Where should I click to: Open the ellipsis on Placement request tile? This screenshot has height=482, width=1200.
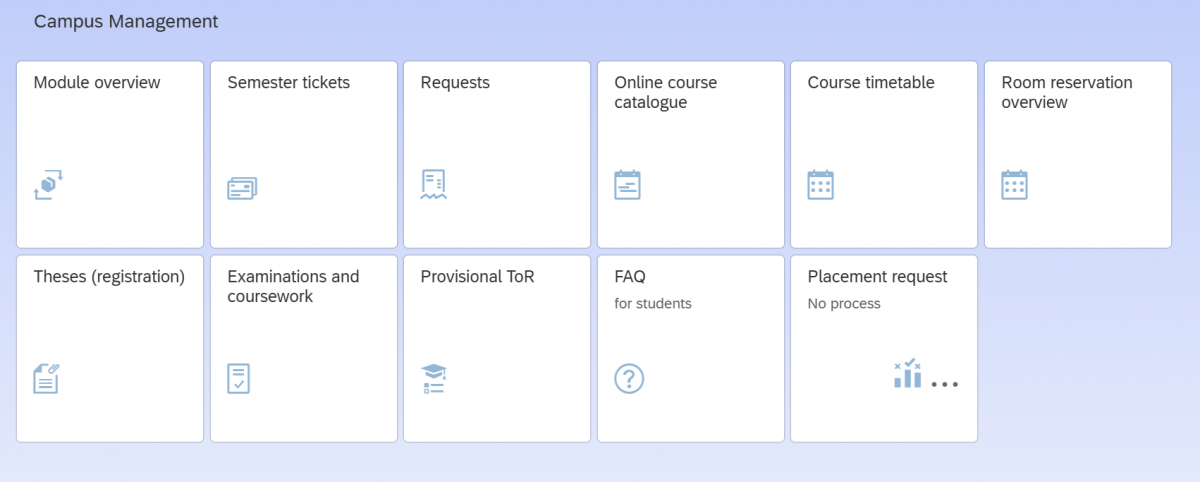pos(945,384)
